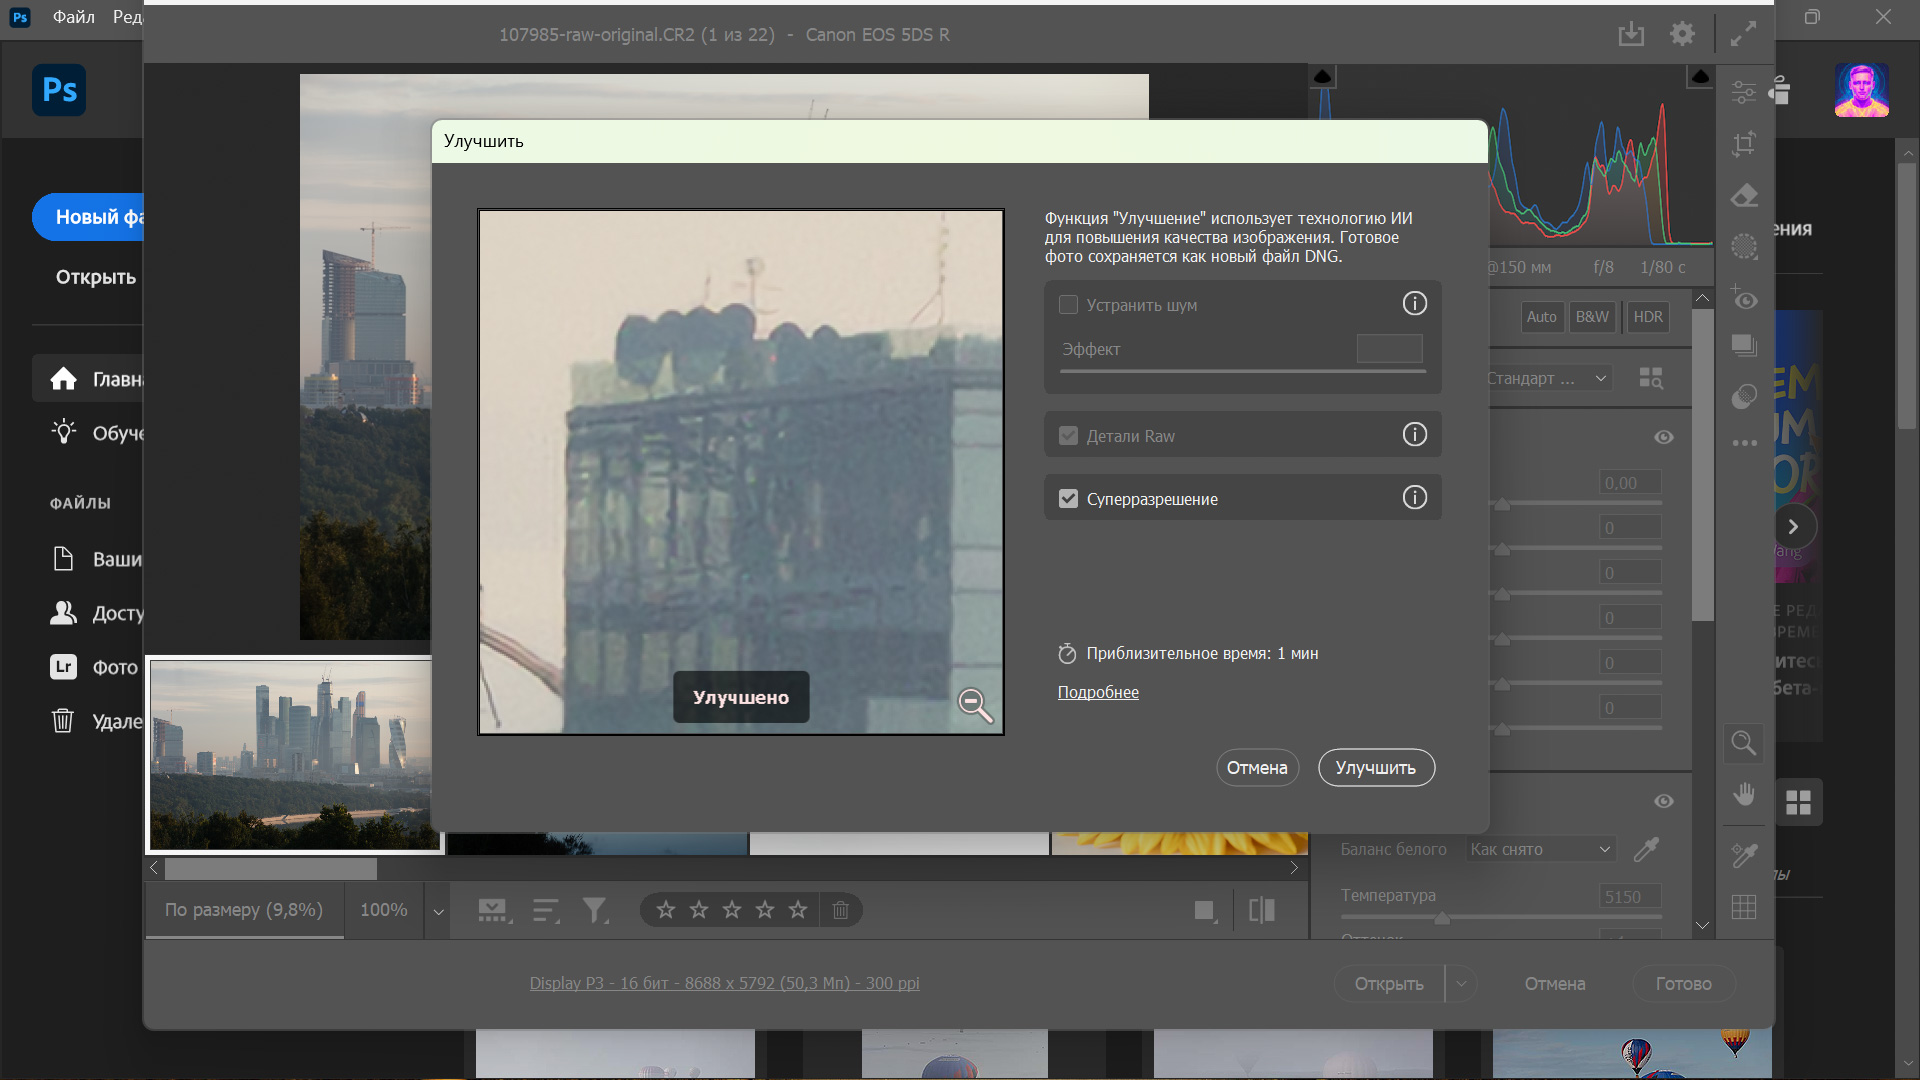
Task: Select the Crop tool icon
Action: coord(1744,144)
